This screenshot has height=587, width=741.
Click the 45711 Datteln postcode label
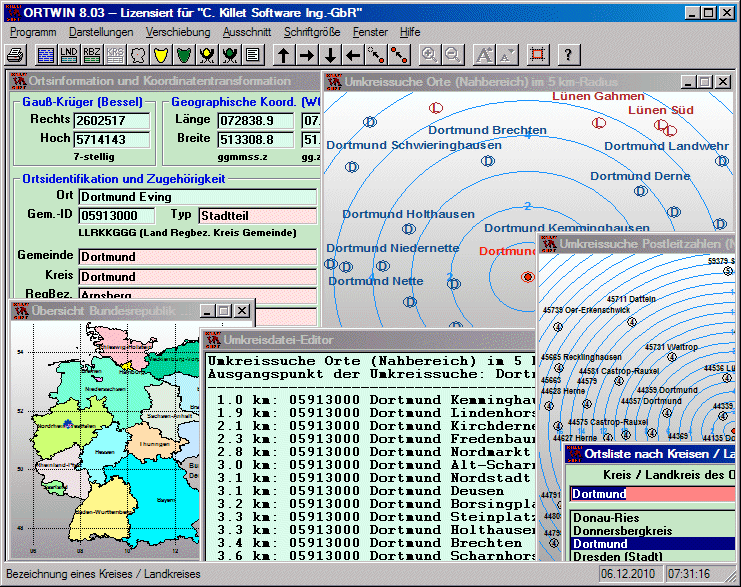631,299
